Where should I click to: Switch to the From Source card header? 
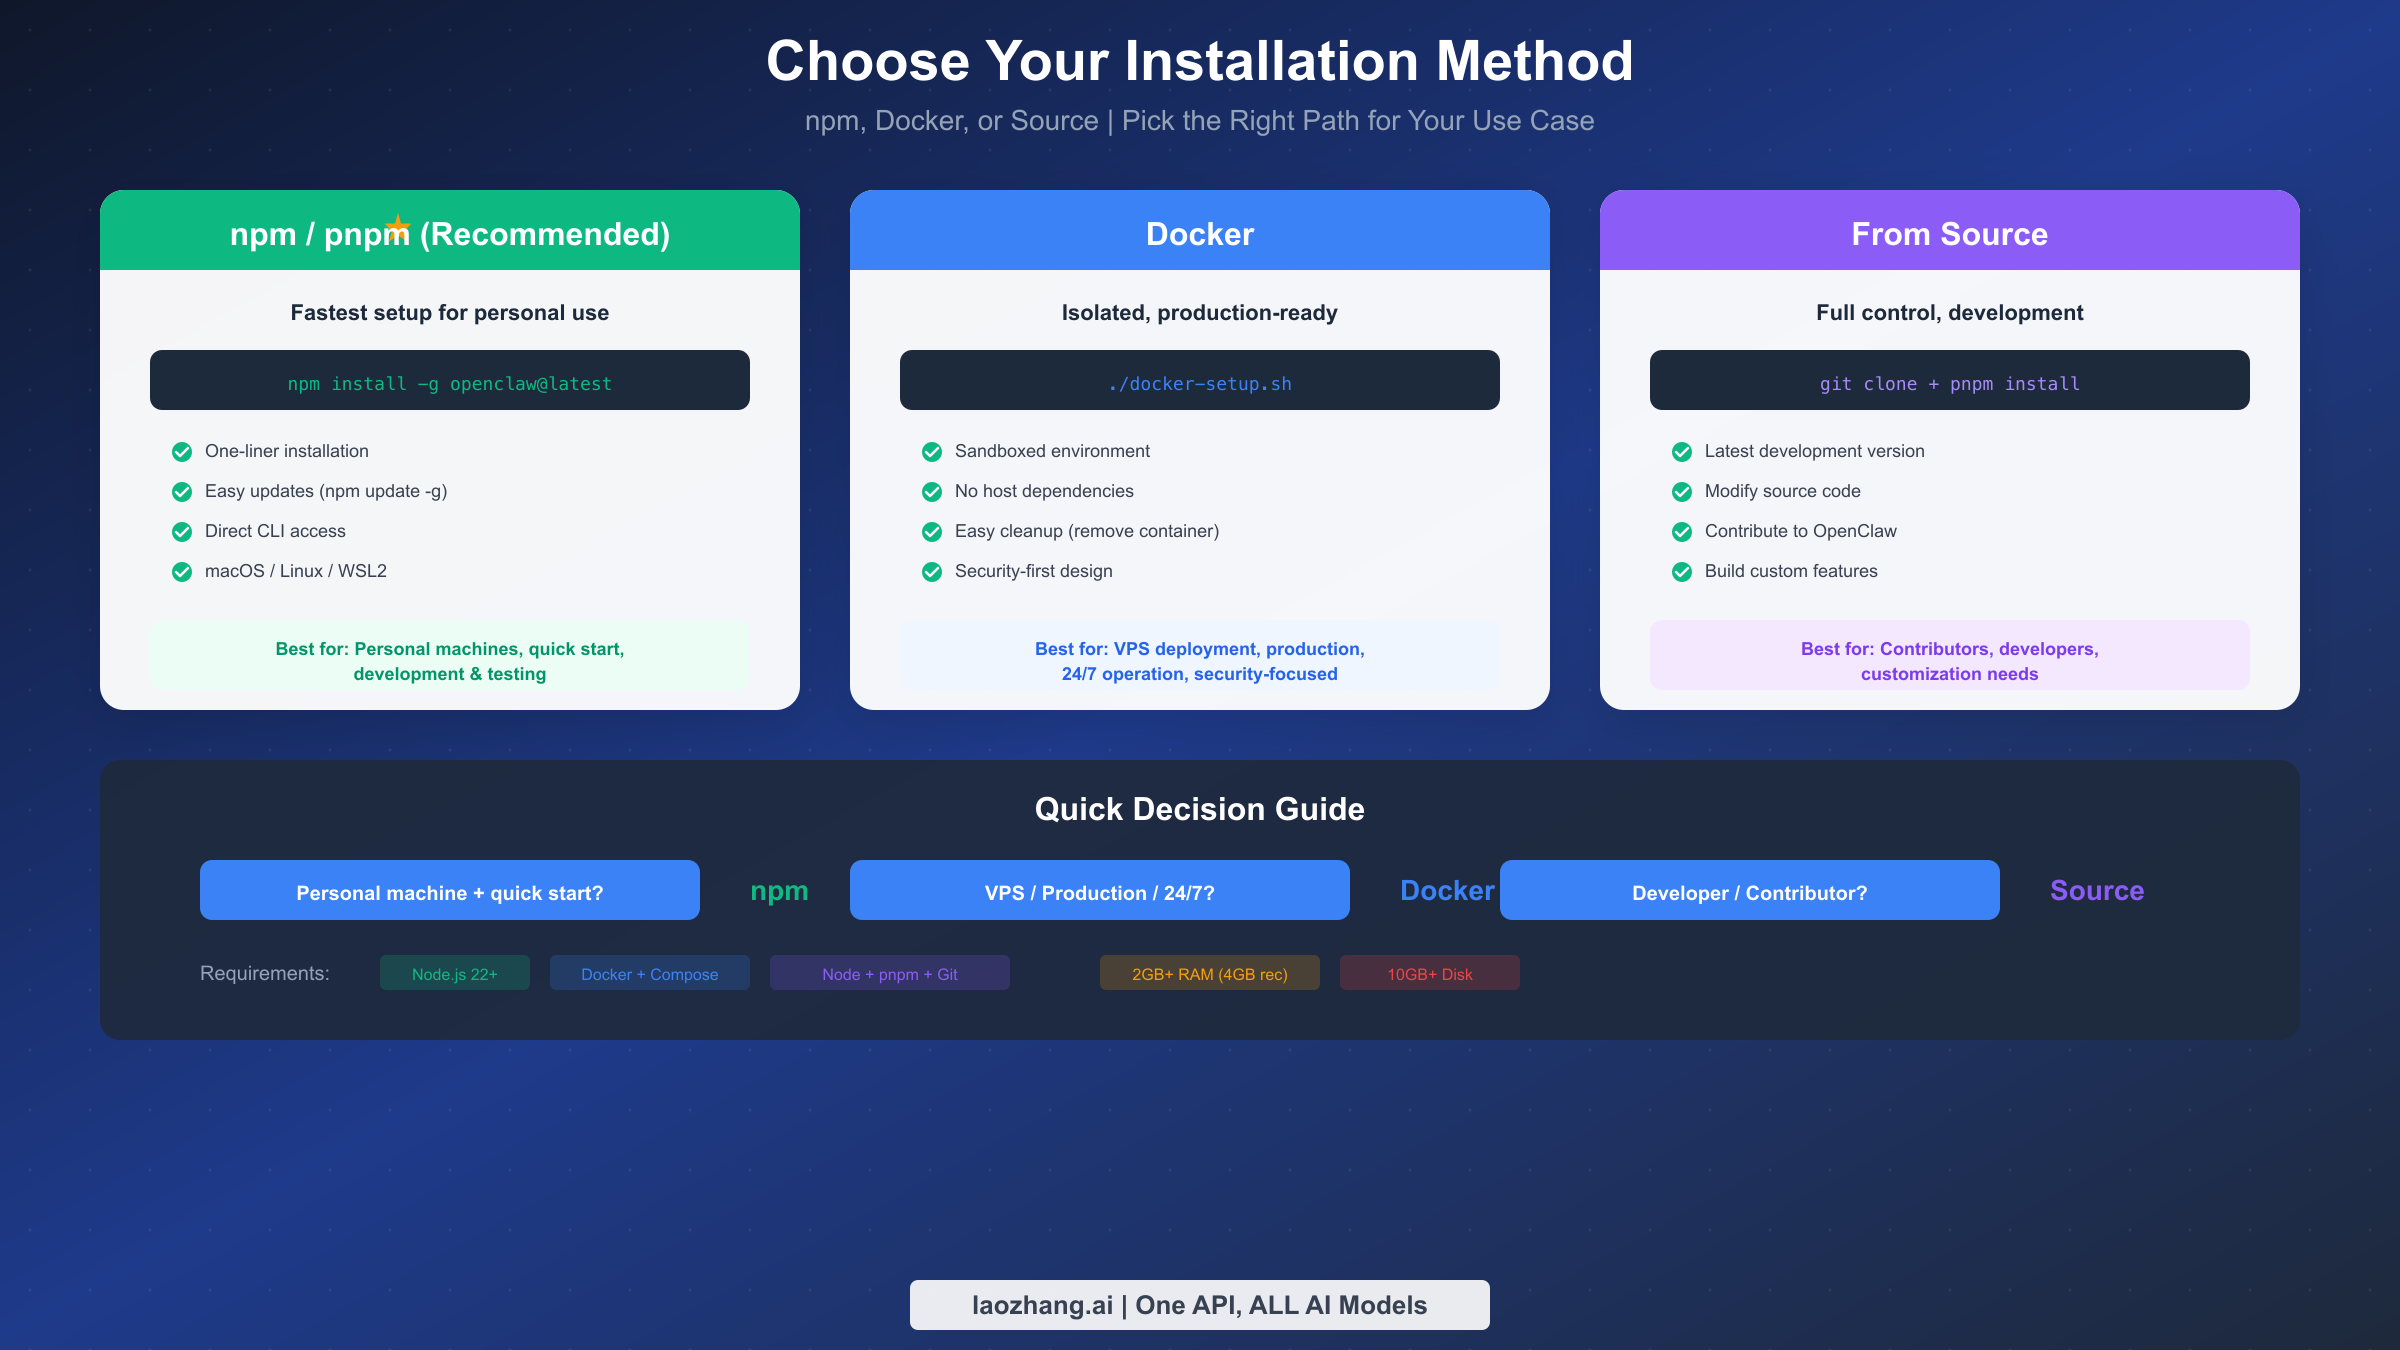pos(1948,233)
